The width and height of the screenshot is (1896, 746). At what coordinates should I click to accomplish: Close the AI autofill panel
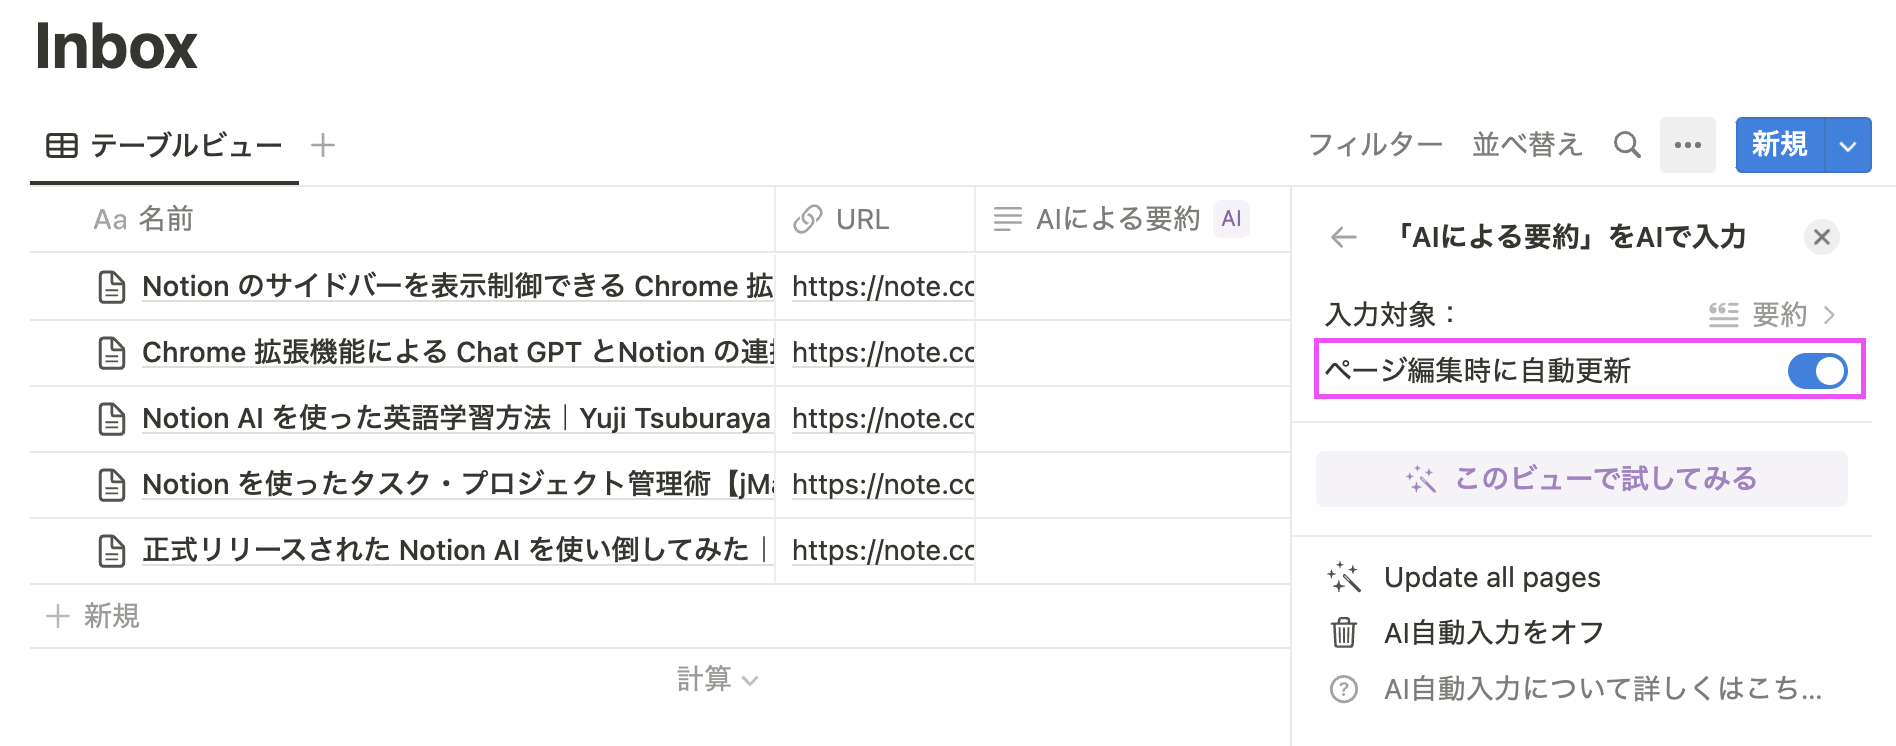(x=1822, y=237)
